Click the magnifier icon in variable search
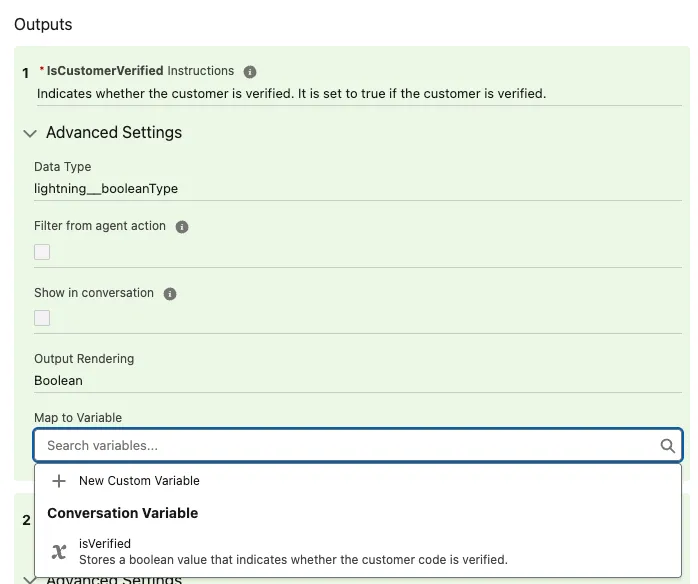Viewport: 698px width, 584px height. pos(667,446)
